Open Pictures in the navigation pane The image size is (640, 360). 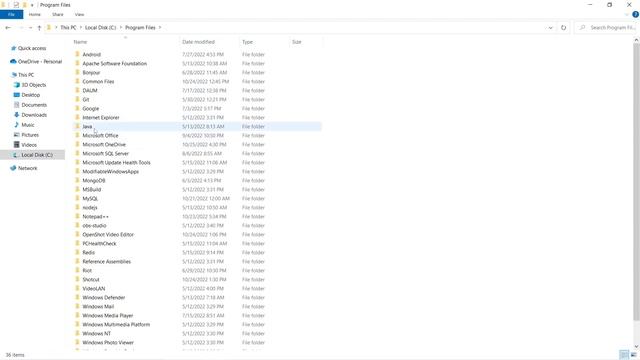click(30, 135)
